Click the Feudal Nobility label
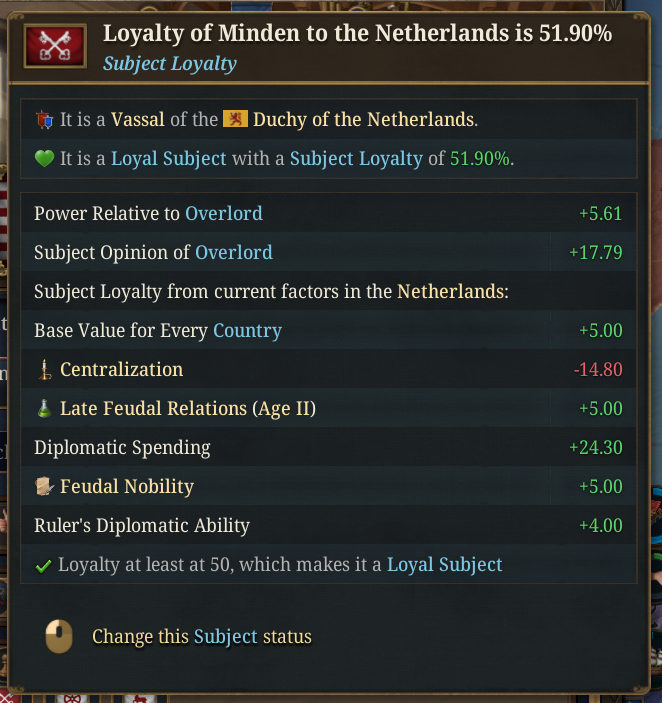The width and height of the screenshot is (662, 703). (x=127, y=487)
